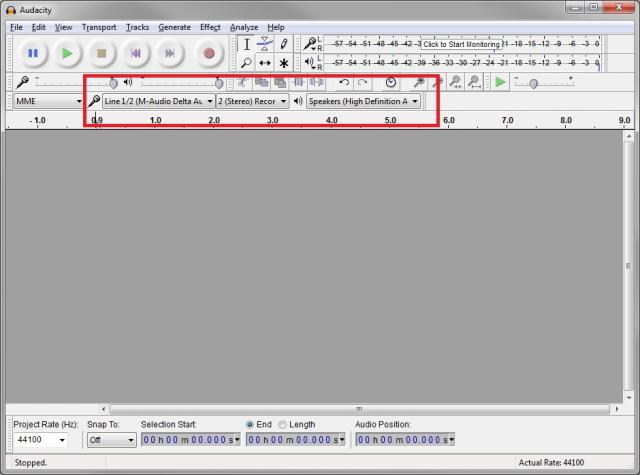Click the 3.0 mark on the timeline ruler
This screenshot has width=640, height=475.
coord(273,120)
